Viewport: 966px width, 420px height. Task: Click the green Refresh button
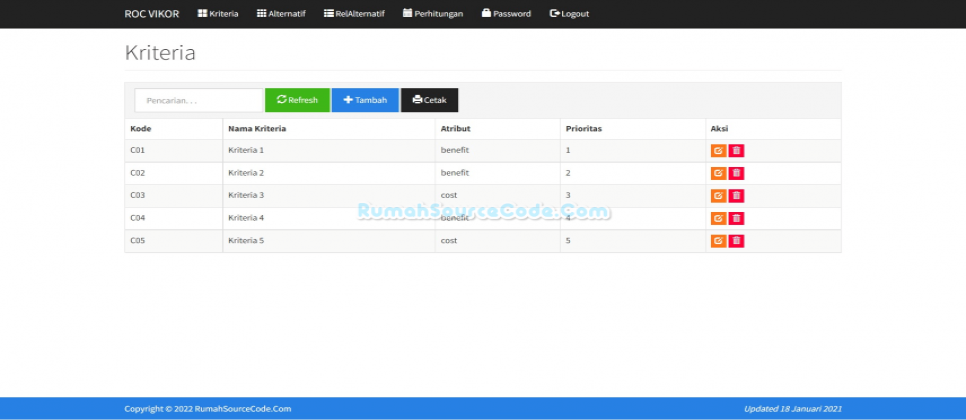pos(298,100)
